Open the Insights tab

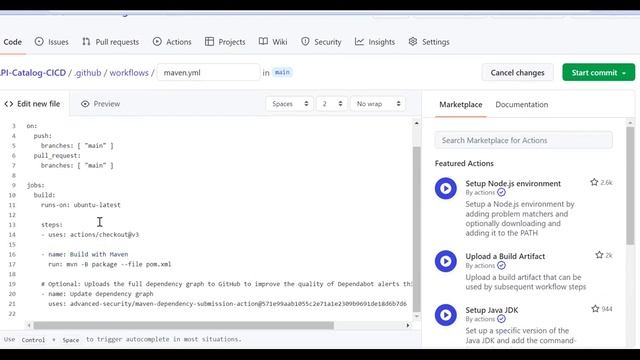pos(375,42)
